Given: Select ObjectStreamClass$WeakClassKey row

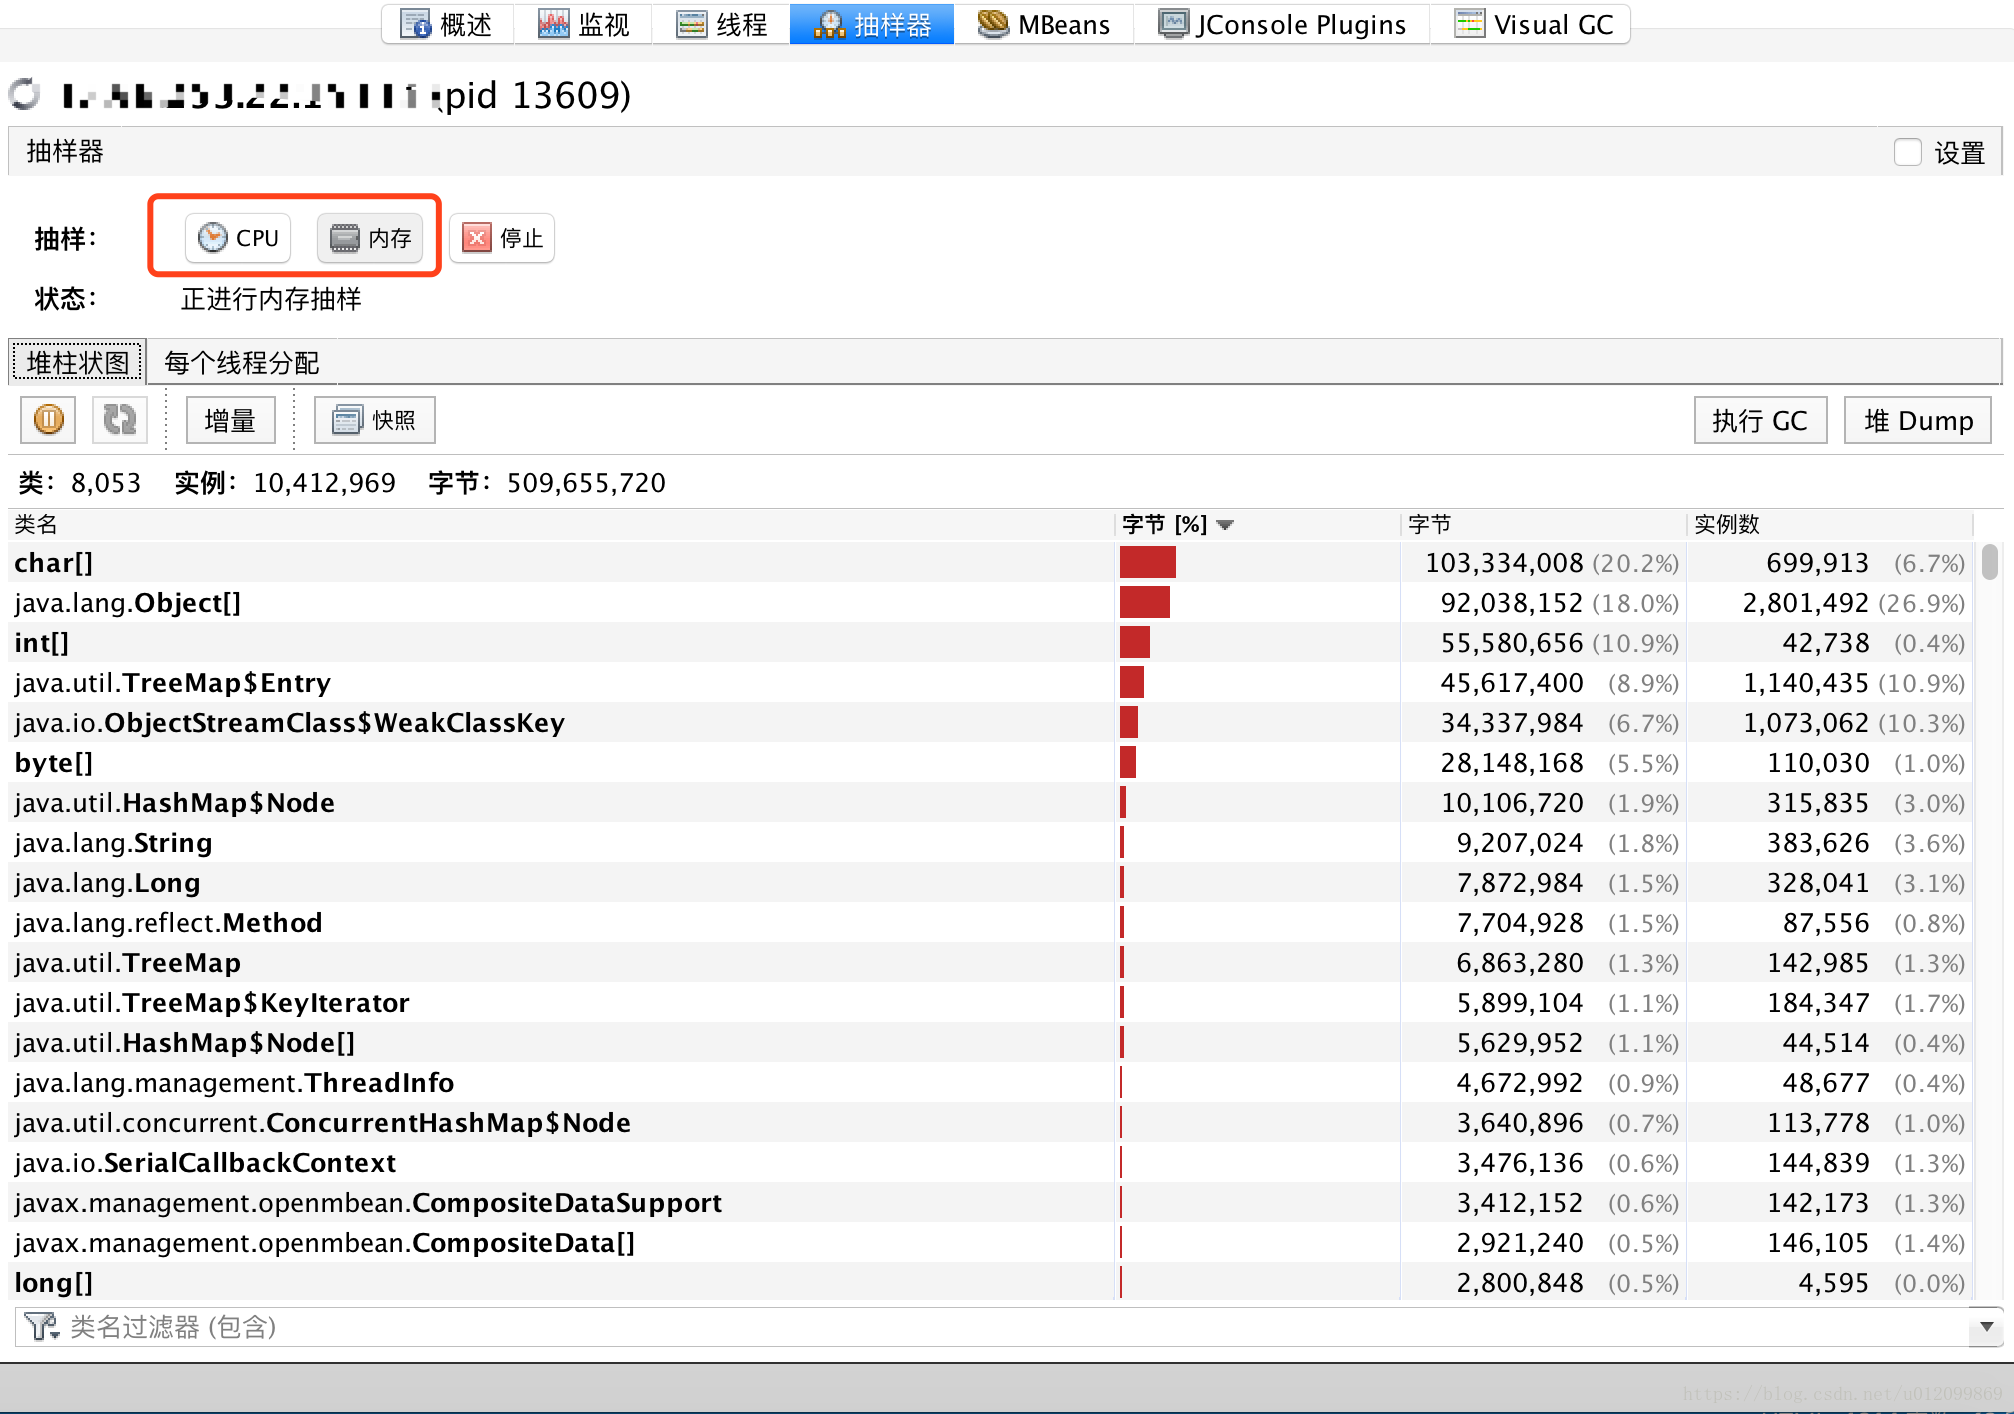Looking at the screenshot, I should (x=990, y=722).
